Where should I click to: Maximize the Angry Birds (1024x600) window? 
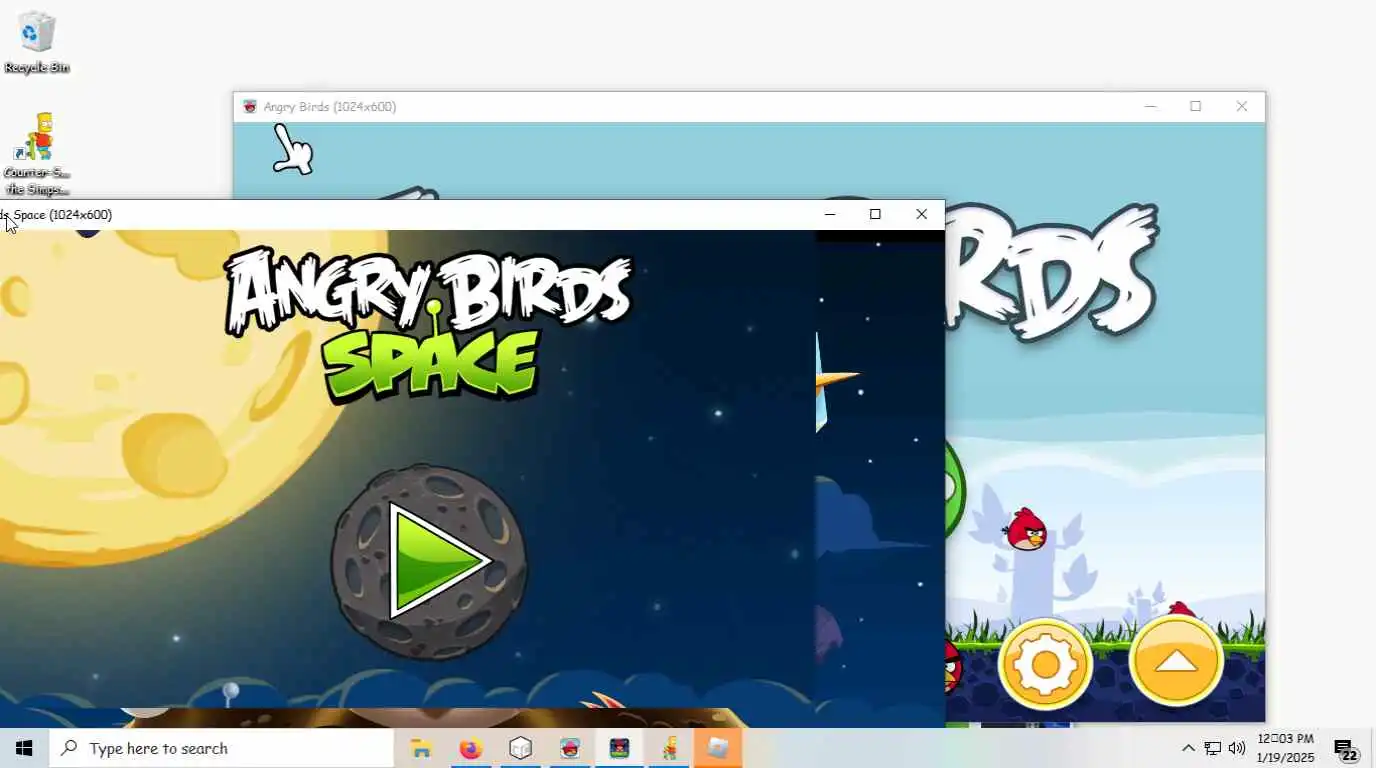tap(1195, 106)
